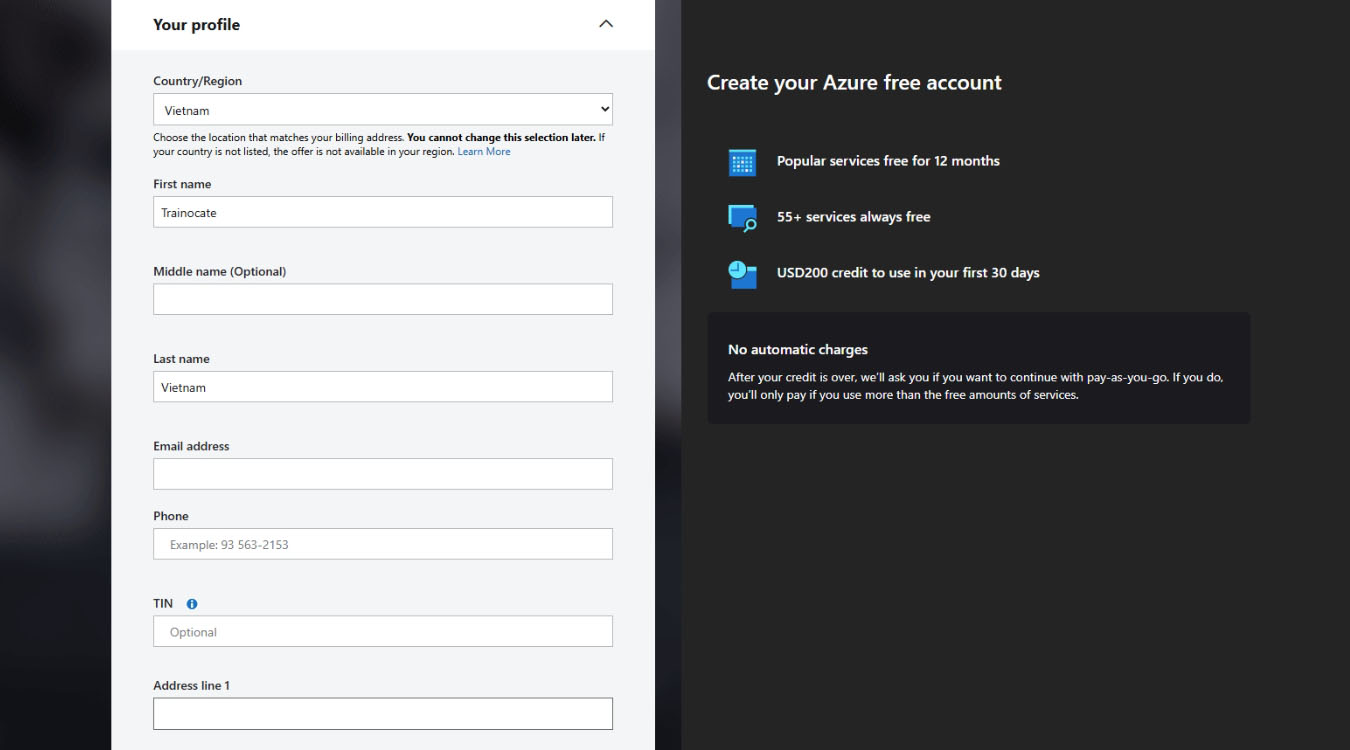Click 'Popular services free for 12 months' text

[x=888, y=161]
